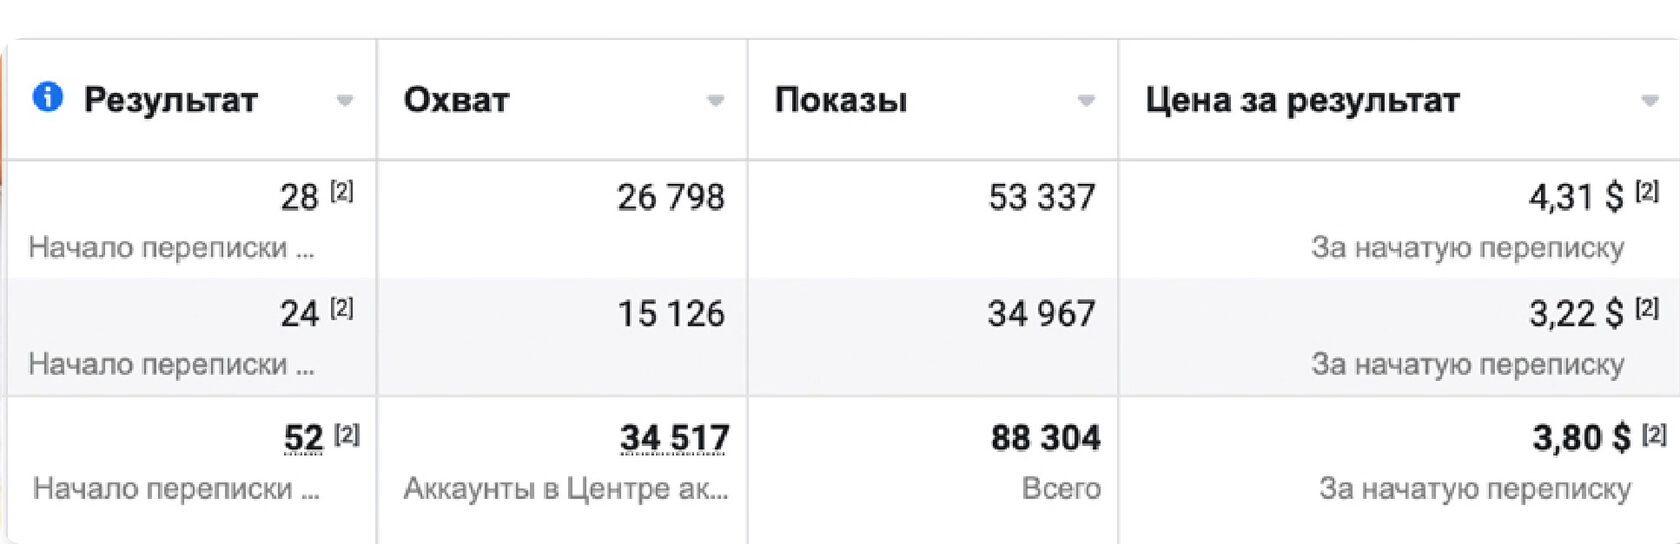The width and height of the screenshot is (1680, 544).
Task: Click the blue info icon beside Результат
Action: tap(48, 97)
